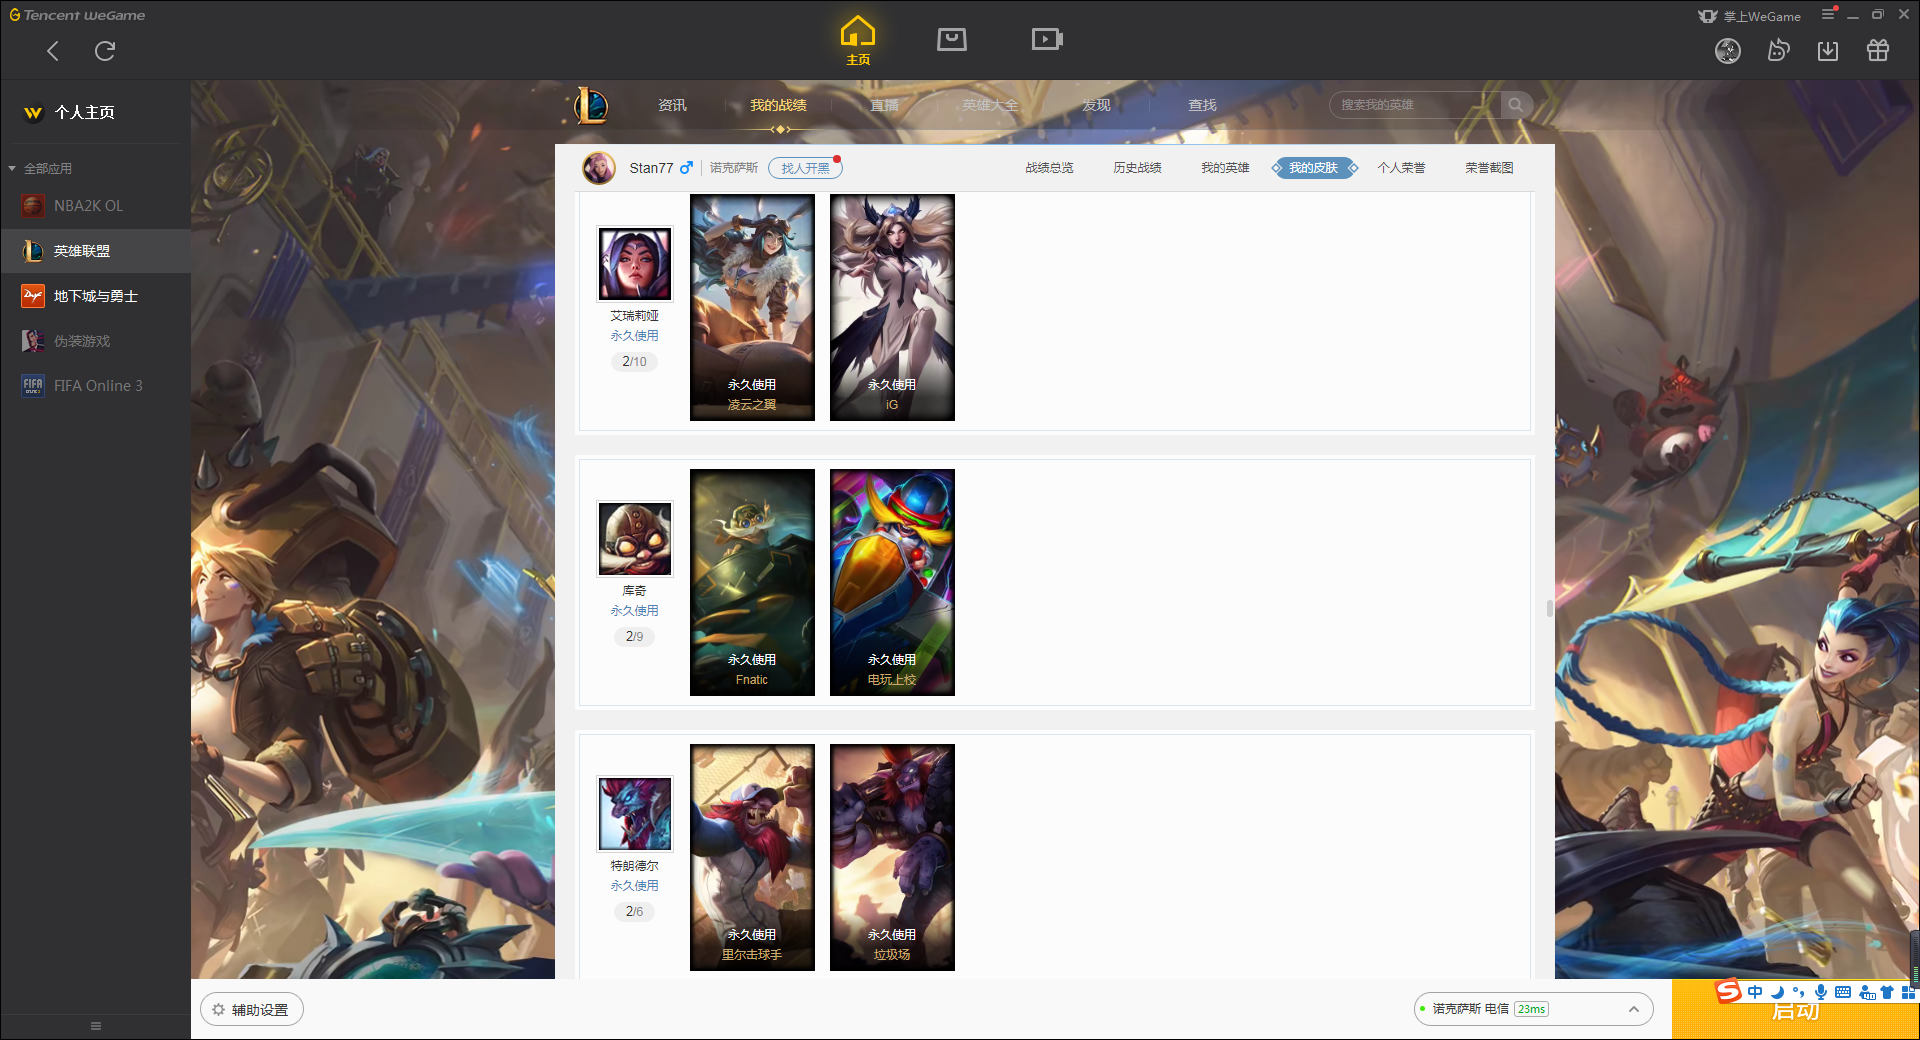Screen dimensions: 1920x1040
Task: Click the 2/10 skin count badge
Action: click(634, 362)
